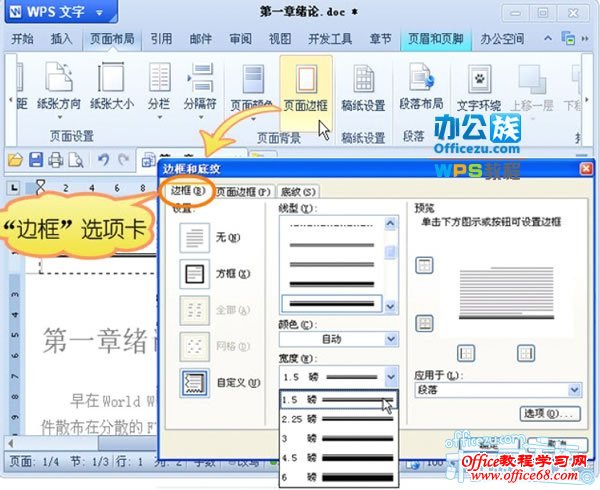Image resolution: width=600 pixels, height=490 pixels.
Task: Toggle the bottom border button in the preview
Action: click(424, 324)
